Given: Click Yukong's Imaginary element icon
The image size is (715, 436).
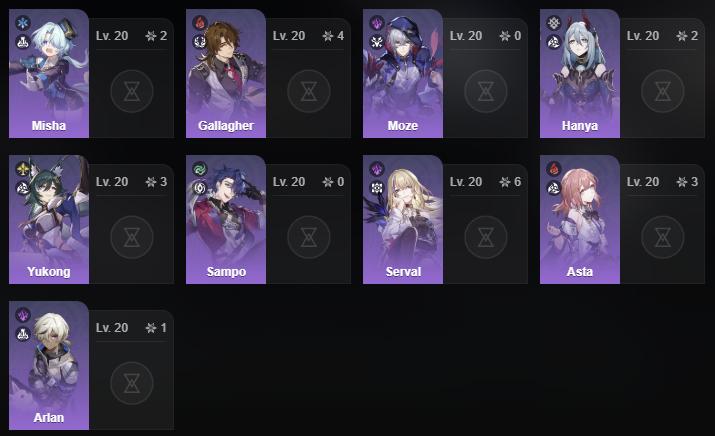Looking at the screenshot, I should click(x=23, y=169).
